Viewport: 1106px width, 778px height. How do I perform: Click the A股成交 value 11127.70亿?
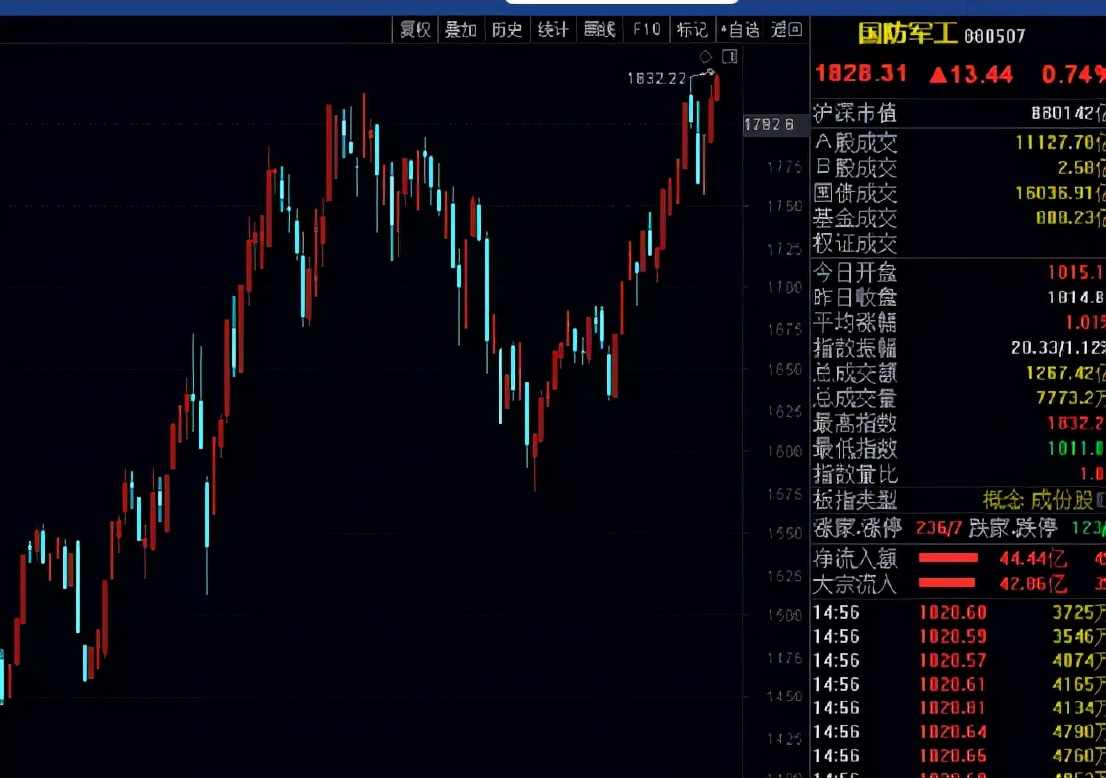pyautogui.click(x=1060, y=143)
